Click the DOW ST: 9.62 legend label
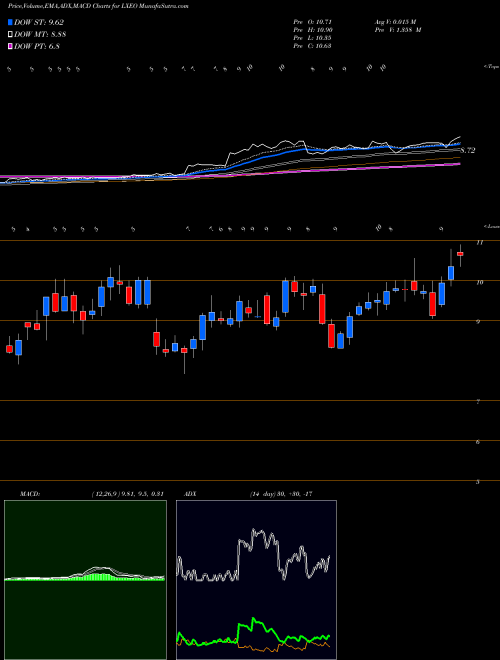The height and width of the screenshot is (660, 500). point(39,23)
